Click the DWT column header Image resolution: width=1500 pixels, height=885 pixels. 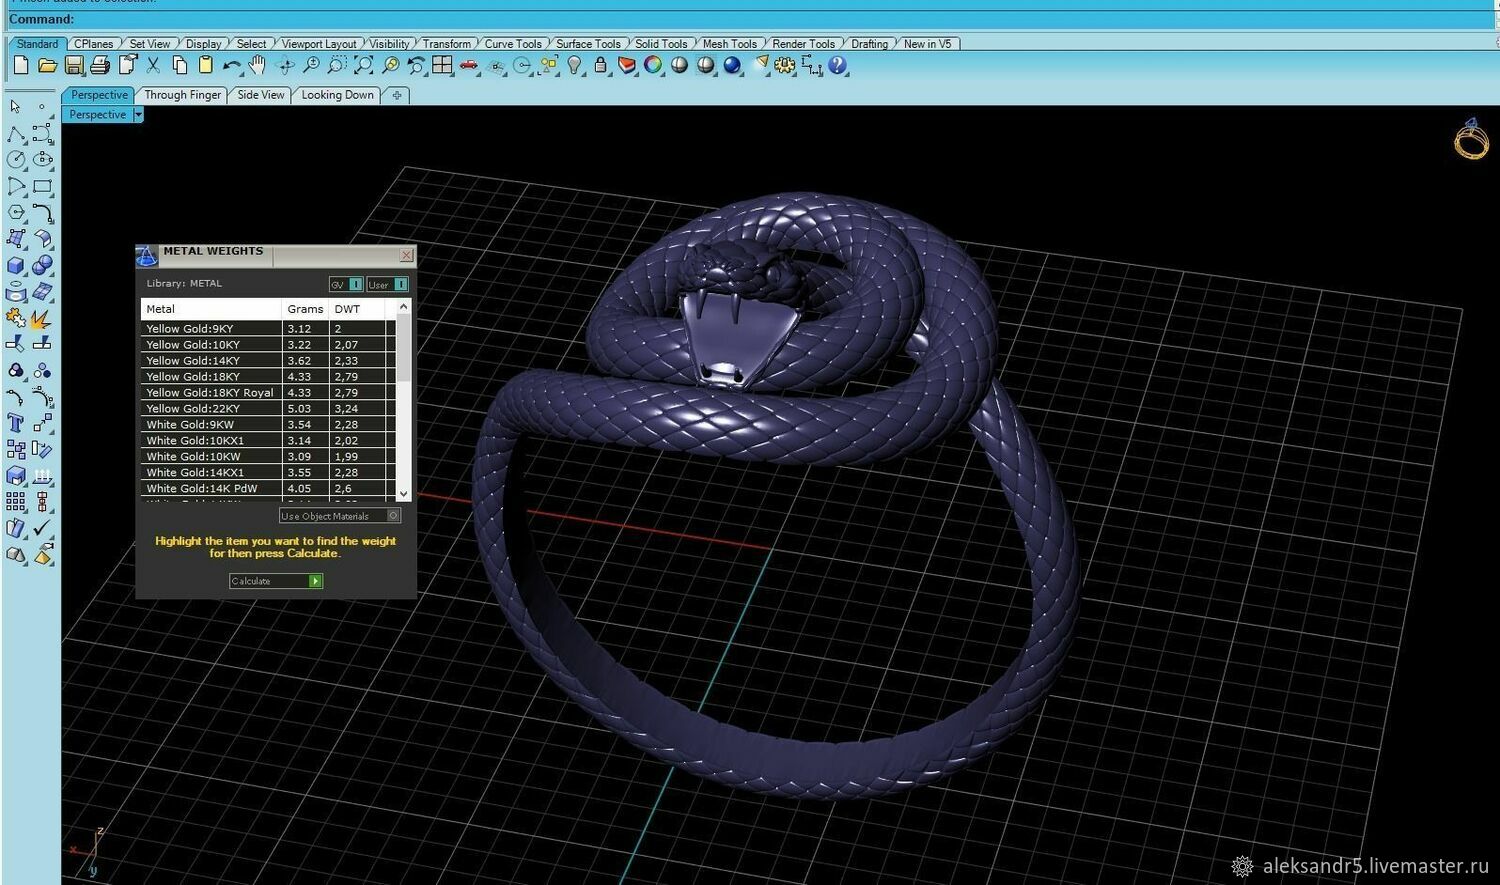coord(357,309)
